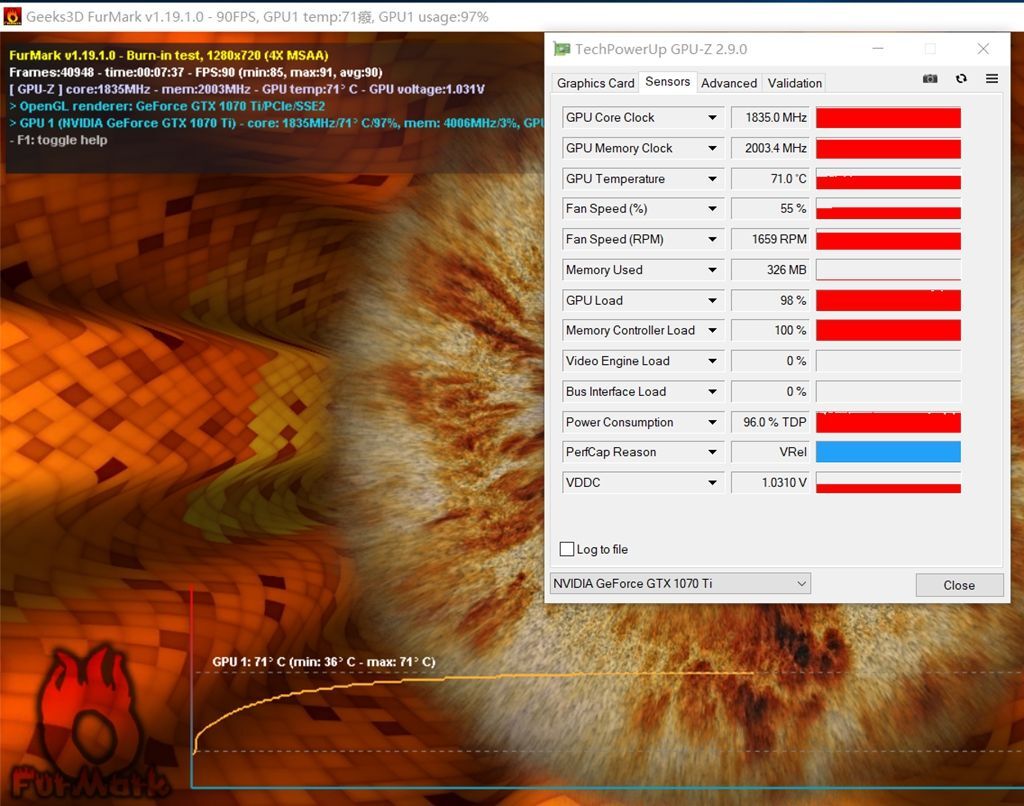Open the Video Engine Load sensor dropdown
This screenshot has height=806, width=1024.
[712, 361]
